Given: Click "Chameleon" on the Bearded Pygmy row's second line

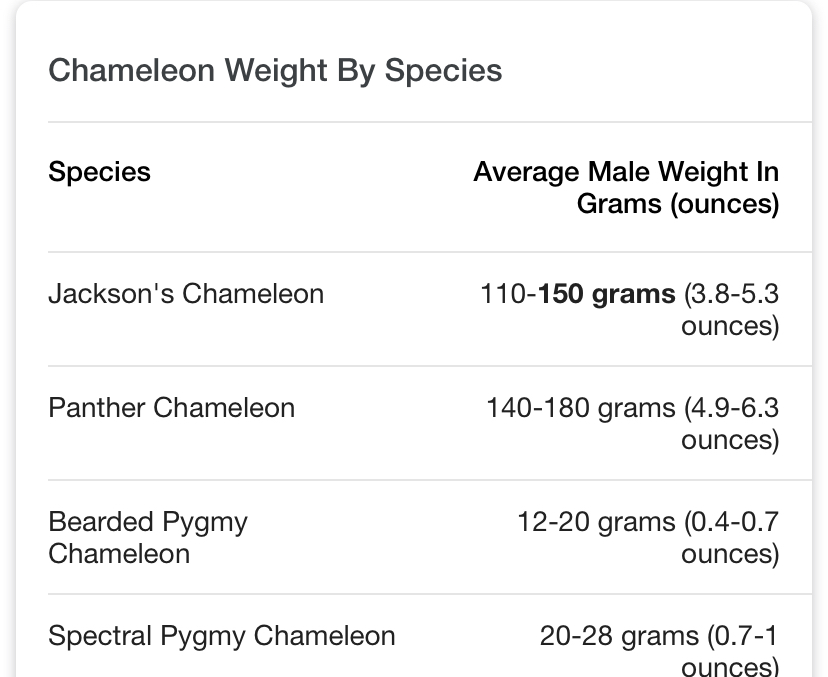Looking at the screenshot, I should click(119, 554).
